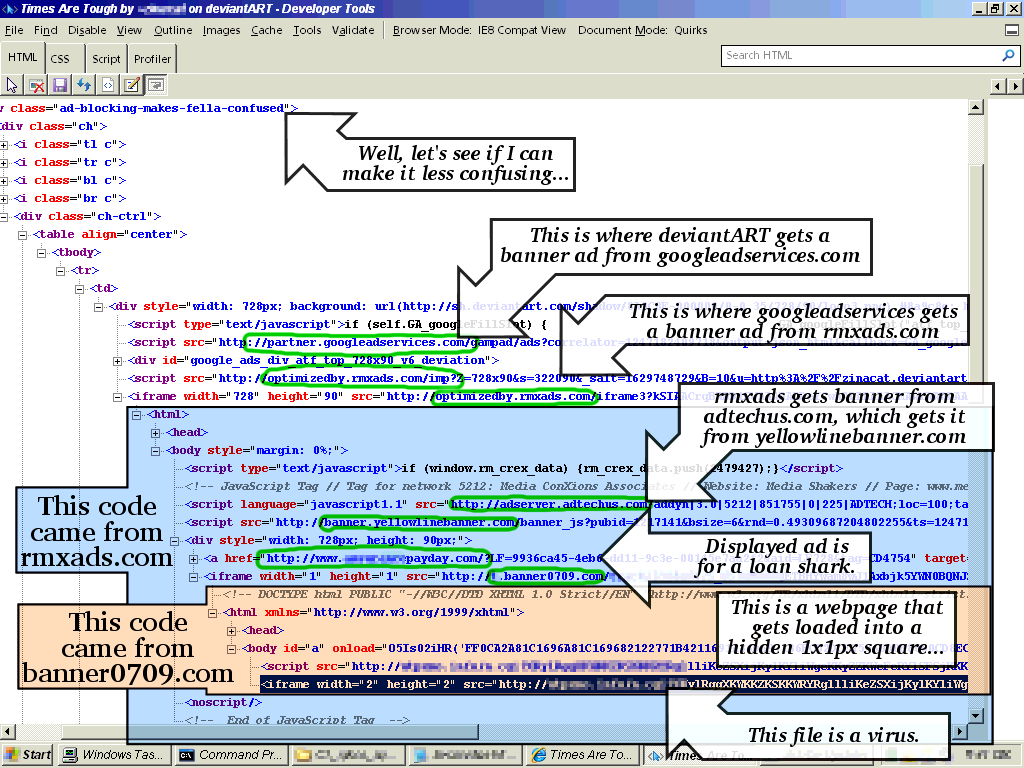Toggle the Word Wrap toolbar button
Viewport: 1024px width, 768px height.
155,85
